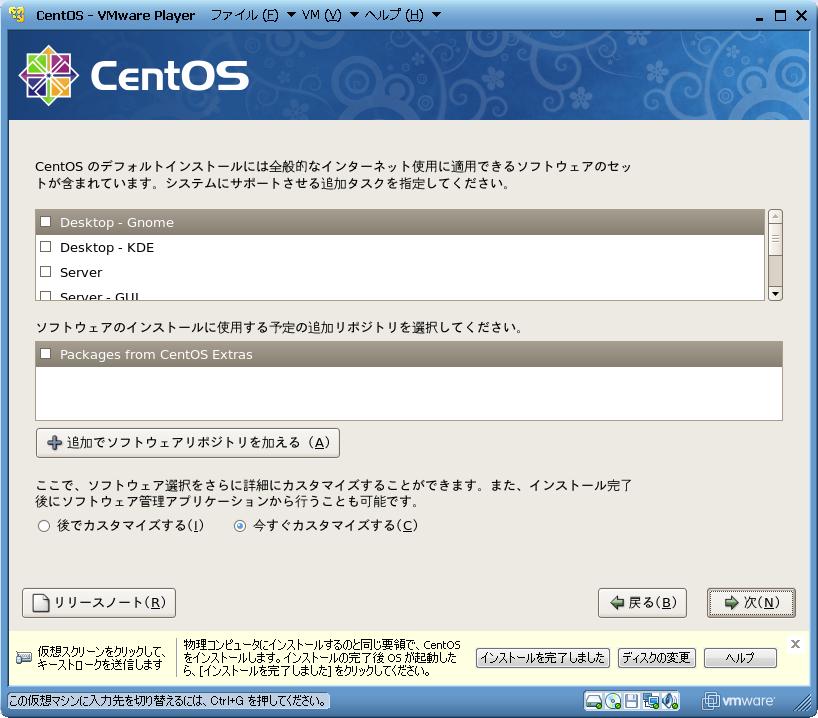818x718 pixels.
Task: Check the Desktop - KDE option
Action: click(45, 247)
